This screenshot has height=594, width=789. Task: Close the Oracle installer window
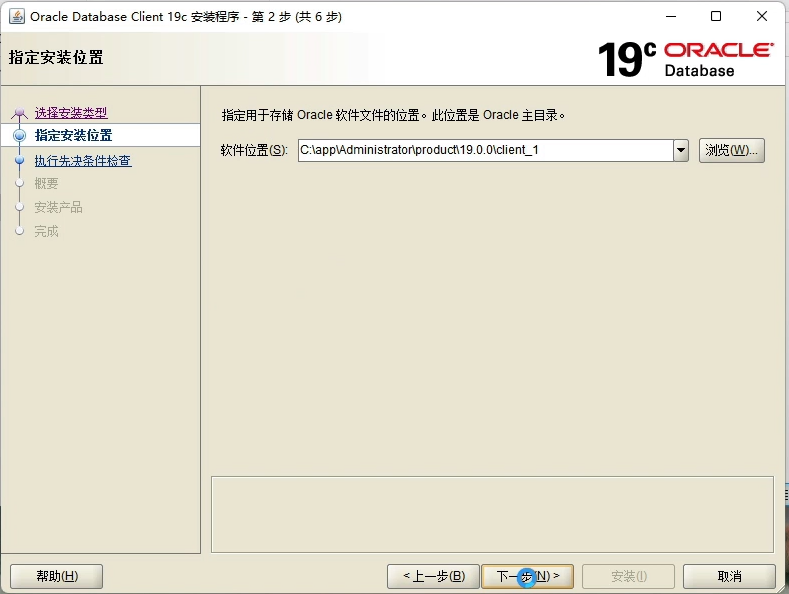(762, 17)
